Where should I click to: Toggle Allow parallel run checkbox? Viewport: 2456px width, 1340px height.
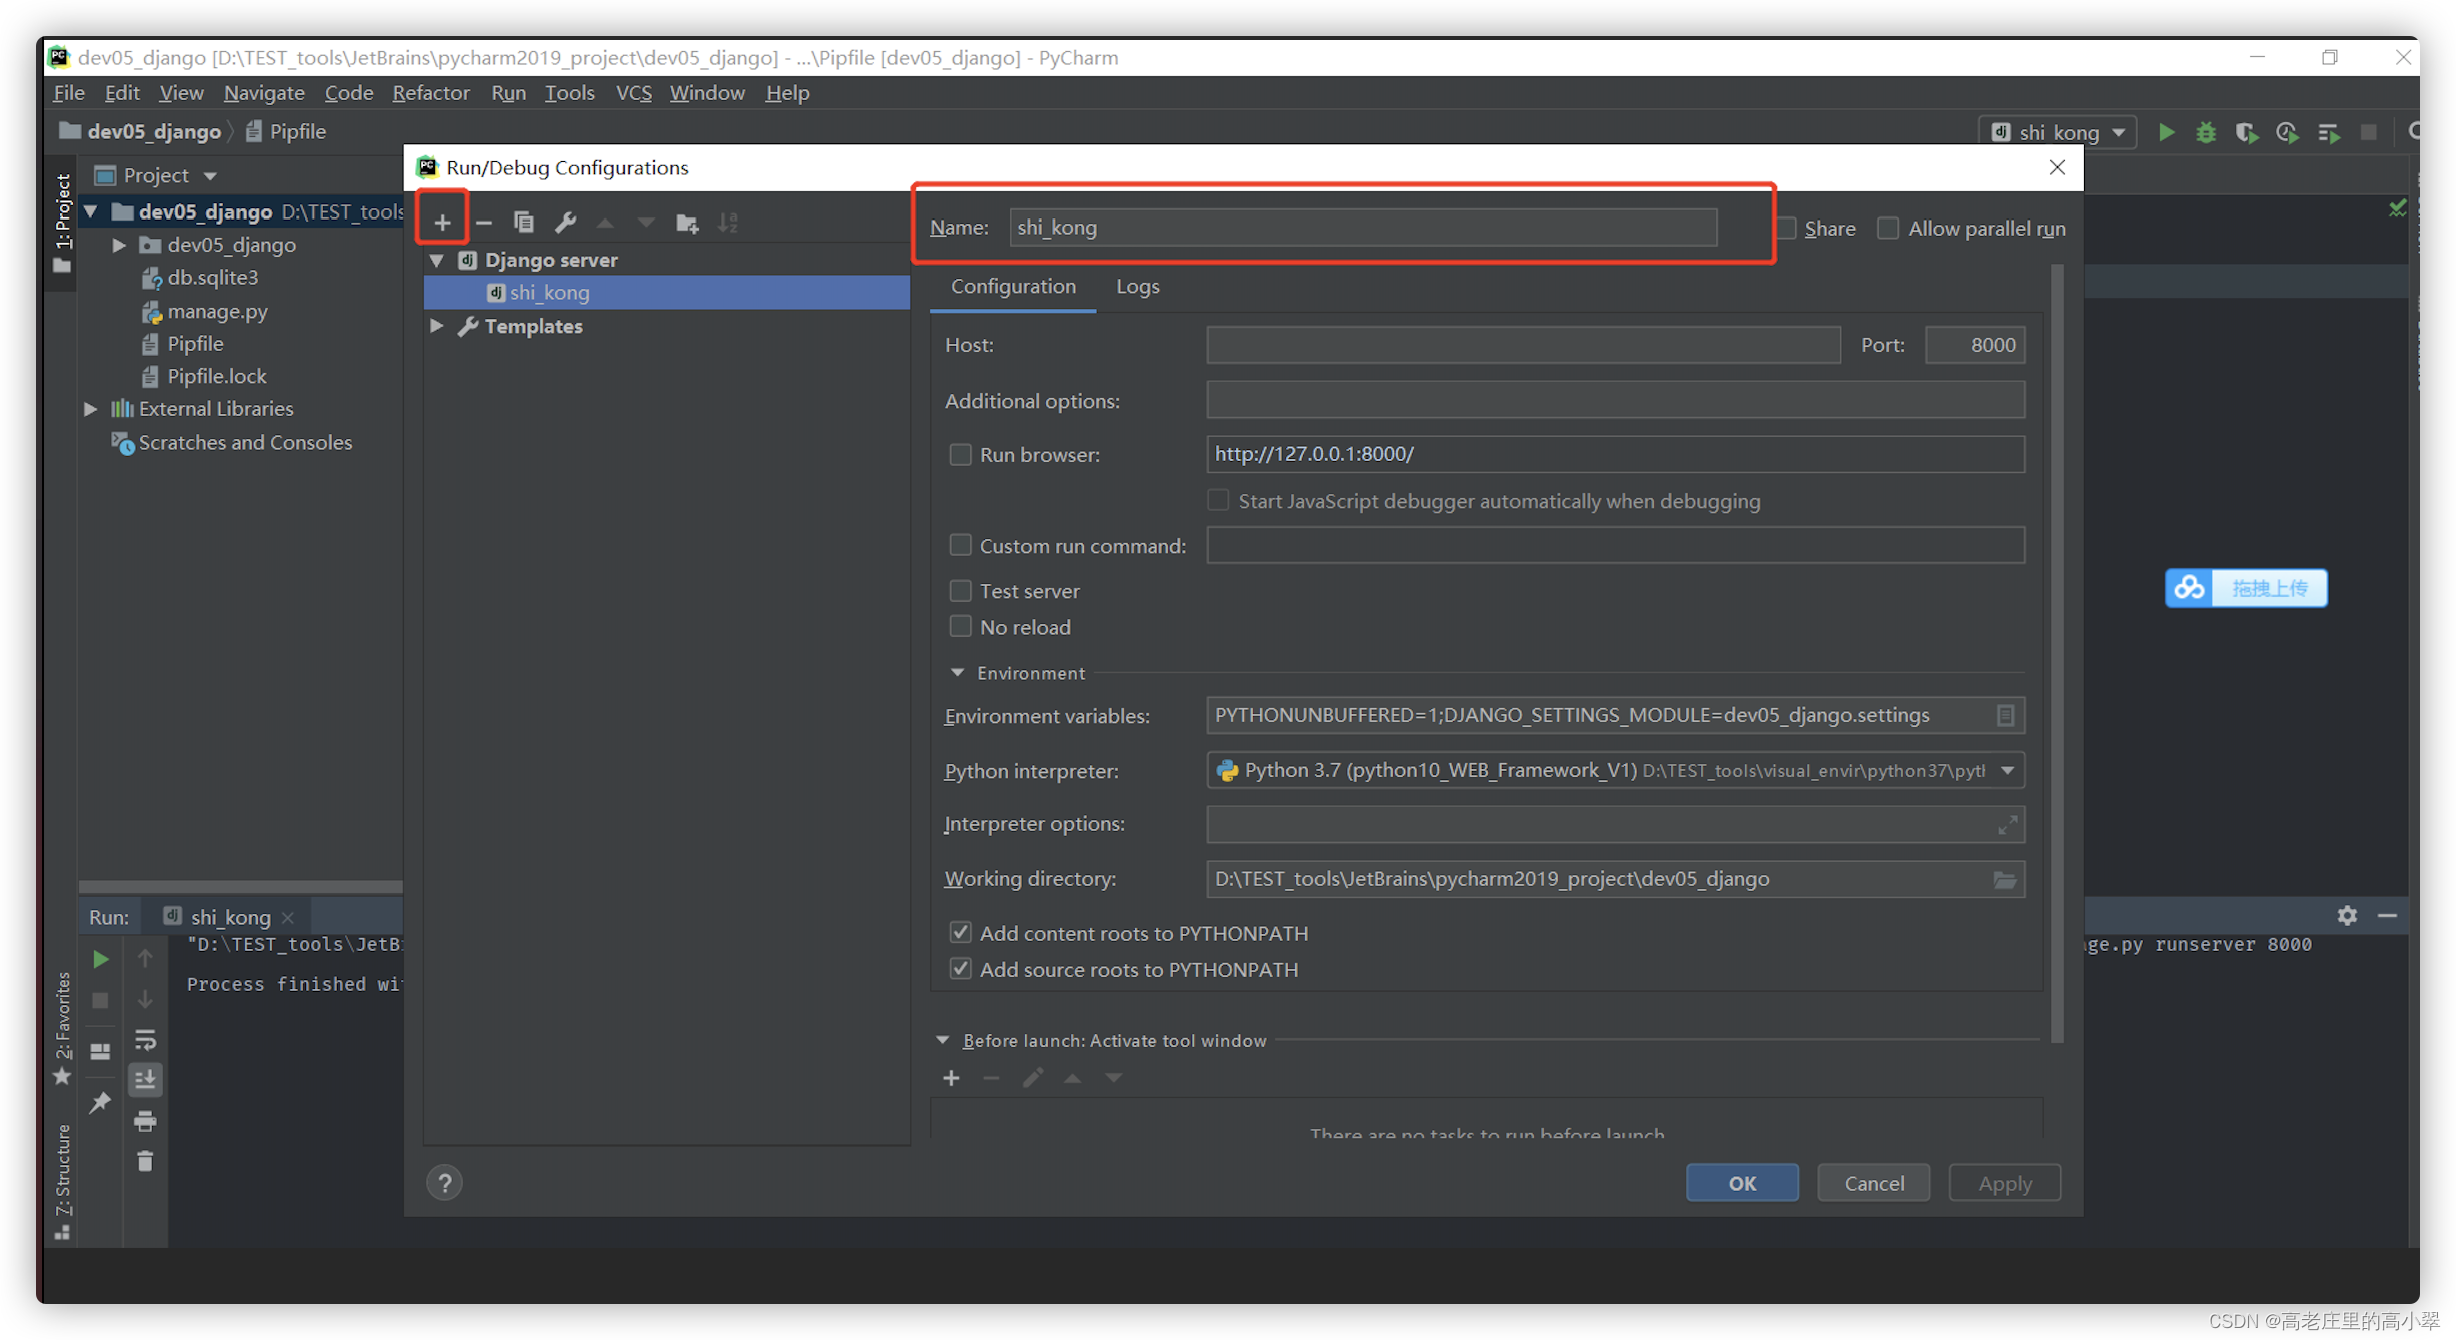(x=1888, y=228)
